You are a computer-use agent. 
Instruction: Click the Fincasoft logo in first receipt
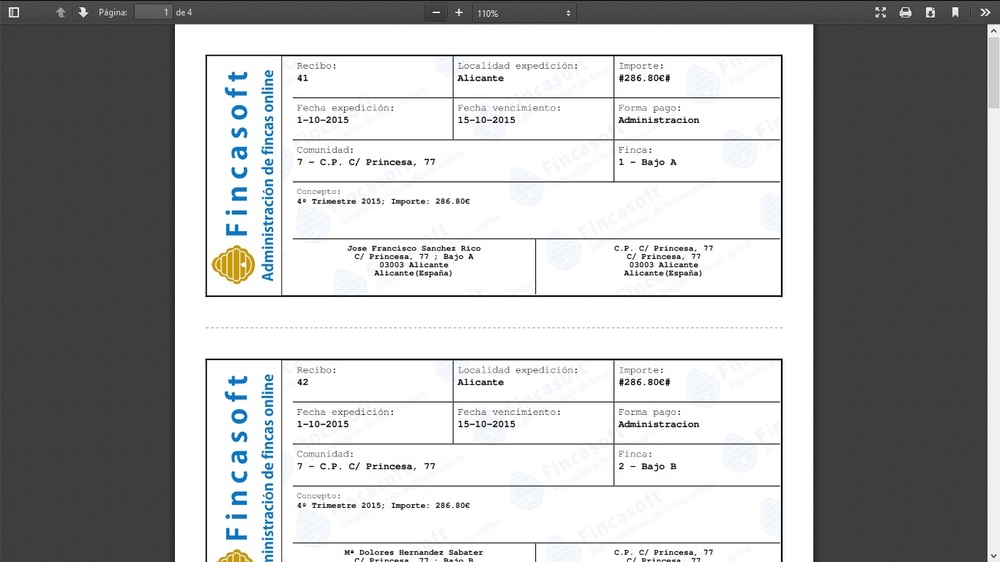[x=243, y=176]
